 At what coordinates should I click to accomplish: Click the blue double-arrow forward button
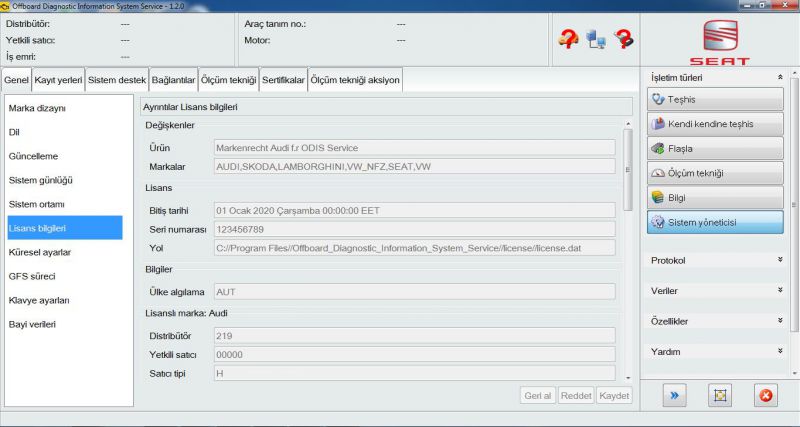[x=674, y=395]
